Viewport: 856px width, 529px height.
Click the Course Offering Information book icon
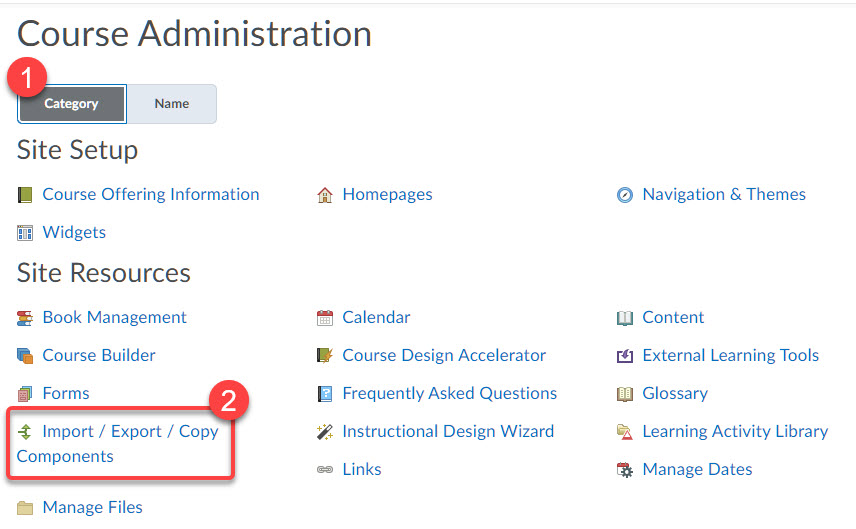pos(25,195)
